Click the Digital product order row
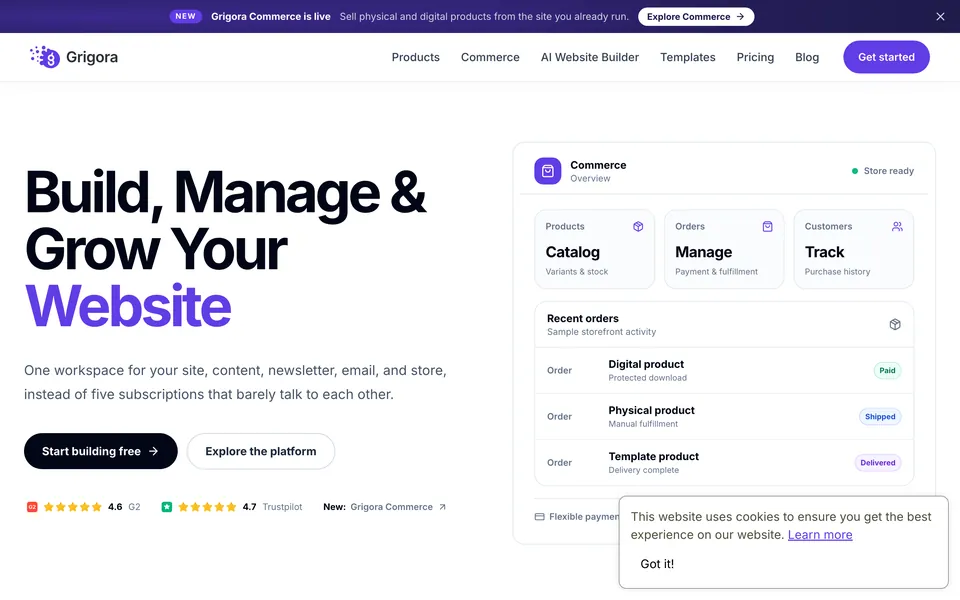 (724, 370)
